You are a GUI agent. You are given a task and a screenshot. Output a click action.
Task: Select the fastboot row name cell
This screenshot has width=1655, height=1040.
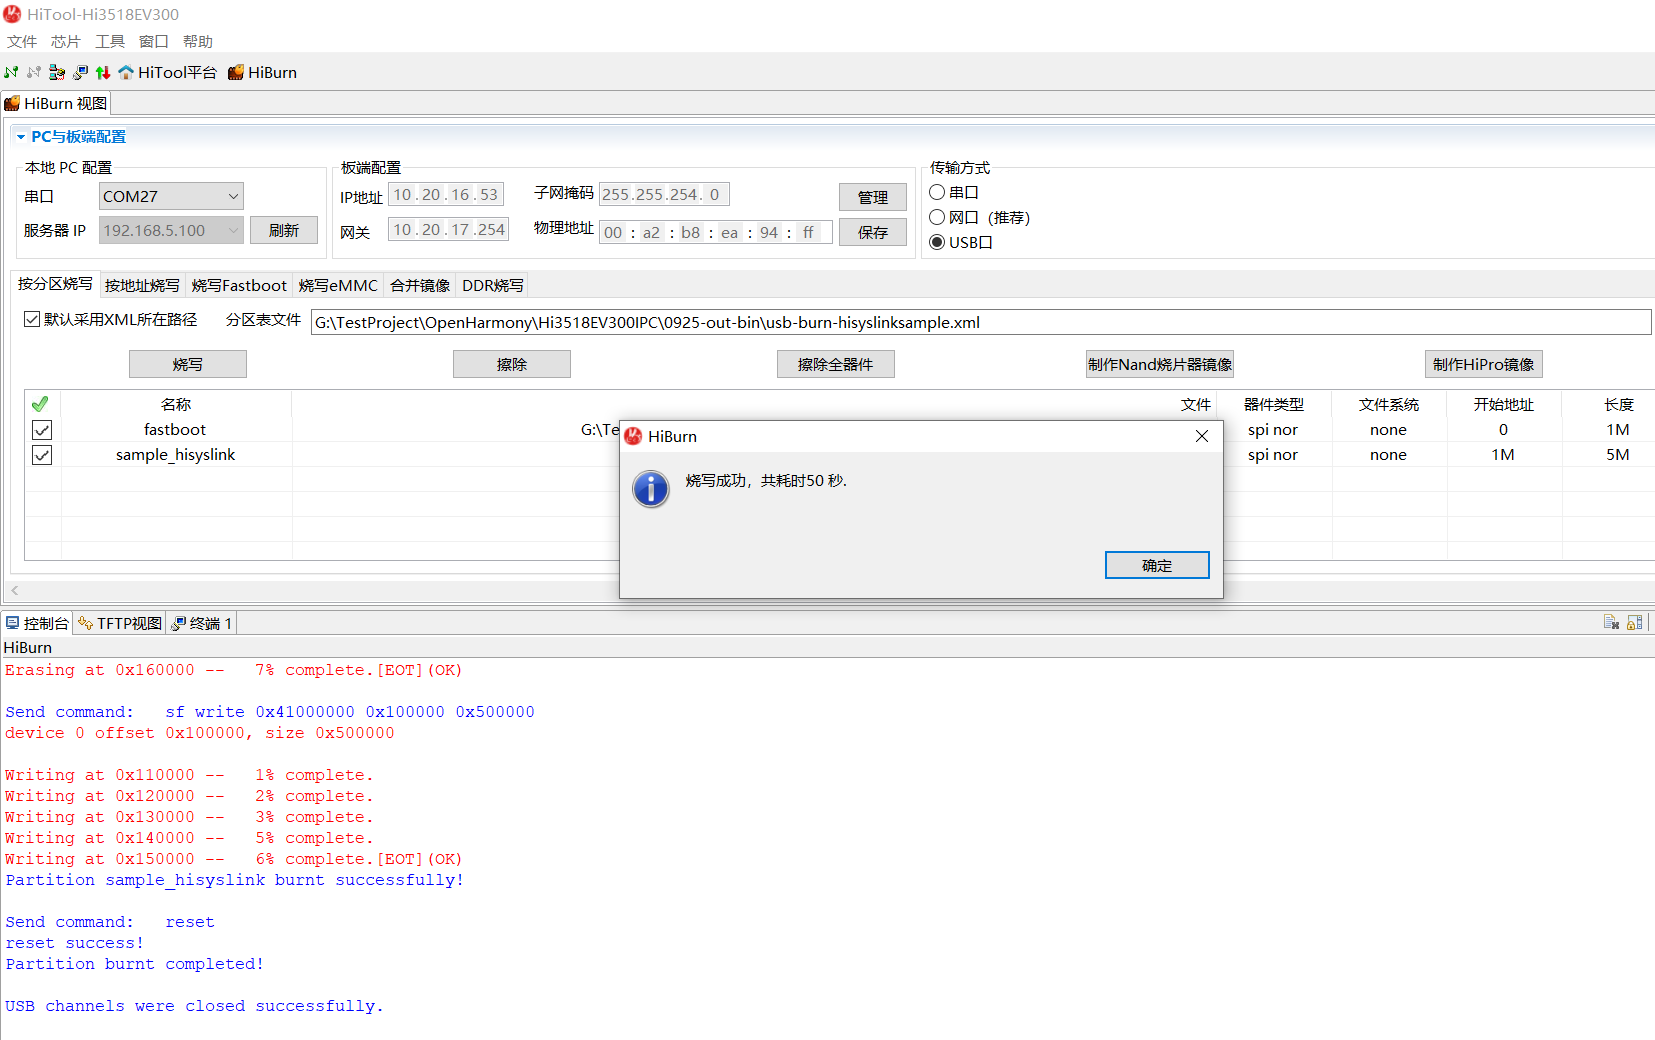coord(175,430)
